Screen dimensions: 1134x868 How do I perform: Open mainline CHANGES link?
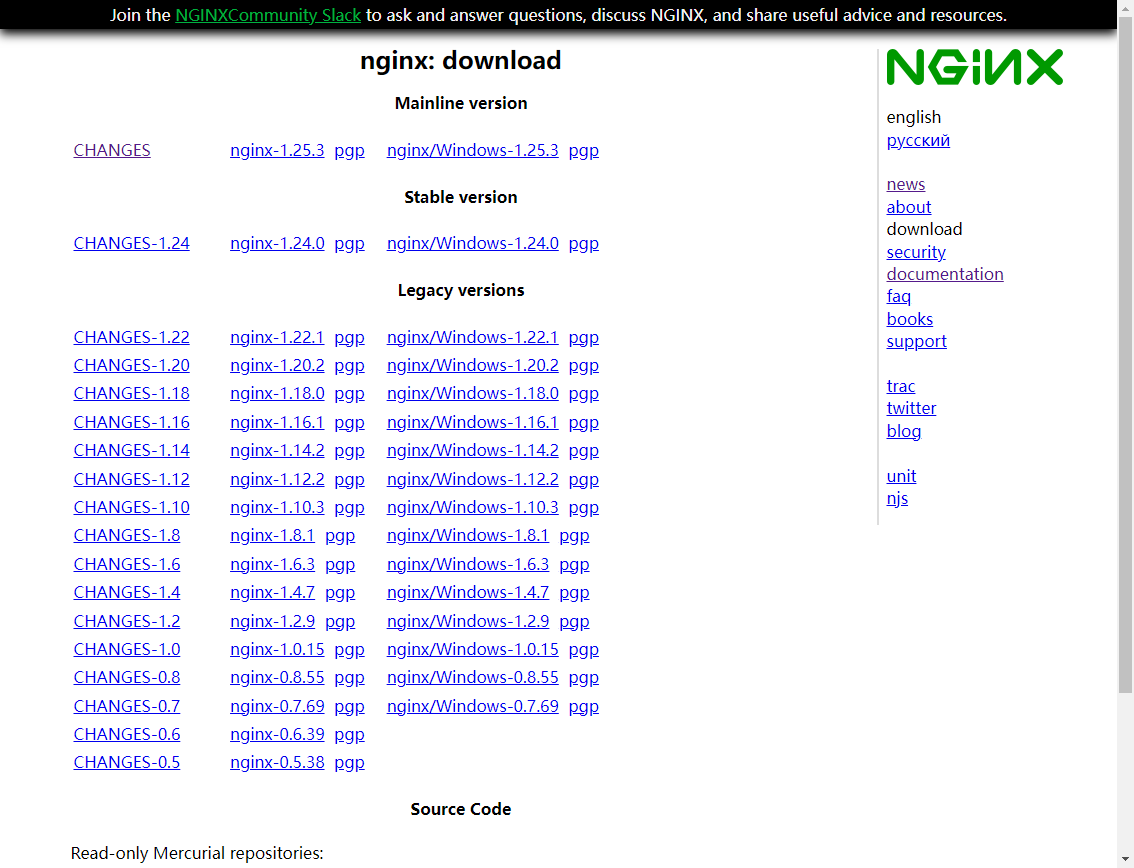pyautogui.click(x=112, y=150)
